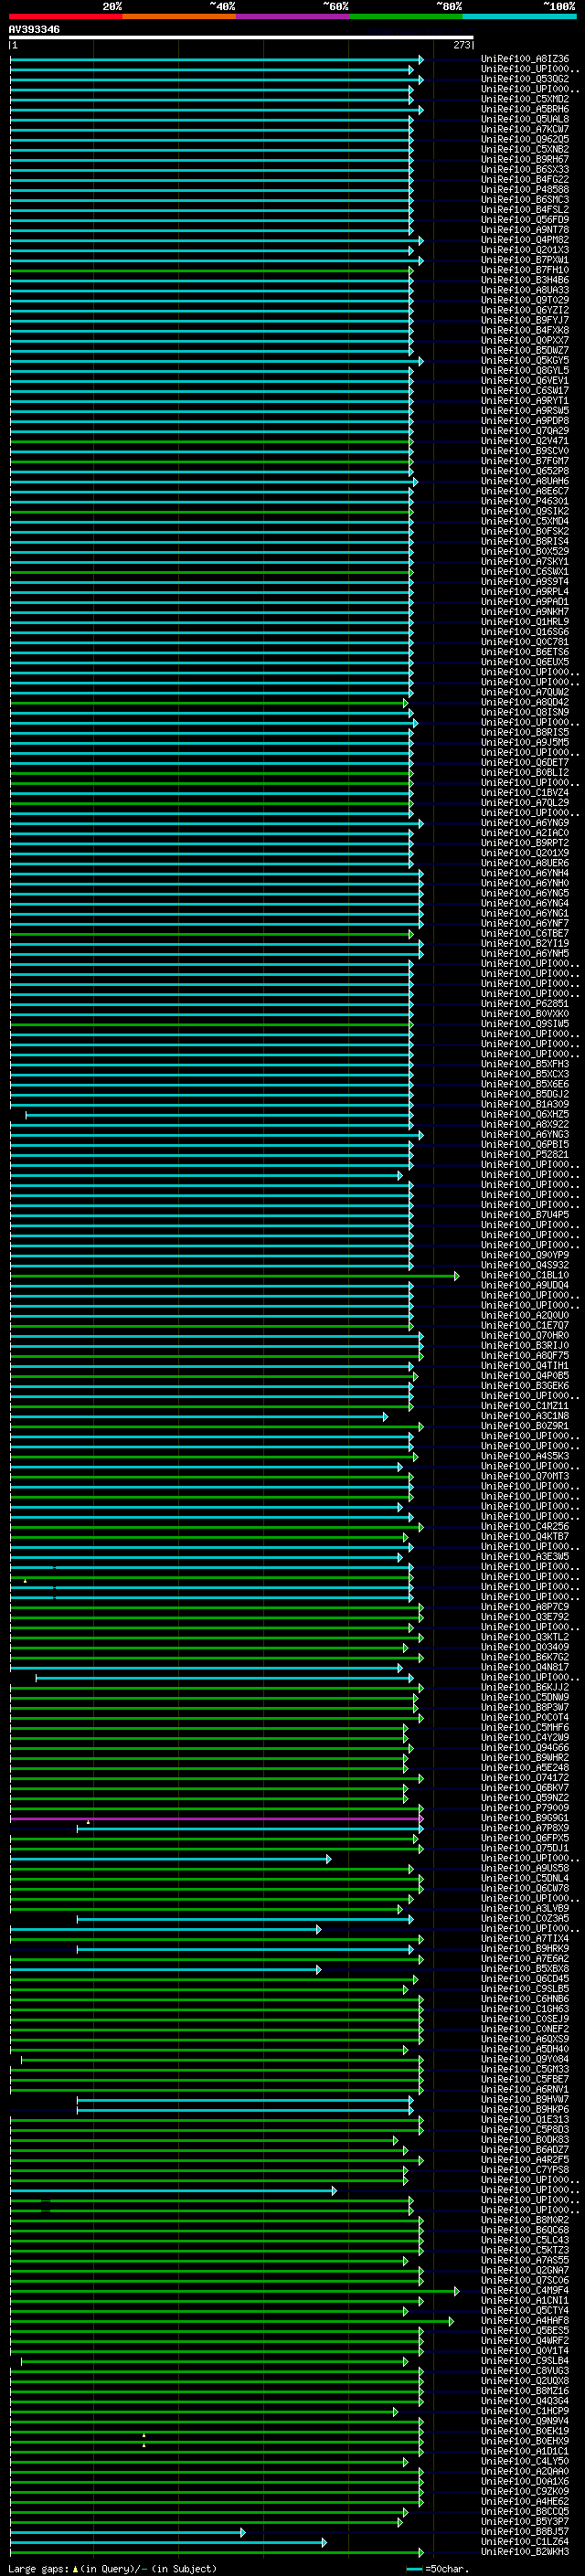Click the green alignment bar for B7FH10
This screenshot has height=2576, width=585.
pos(211,270)
